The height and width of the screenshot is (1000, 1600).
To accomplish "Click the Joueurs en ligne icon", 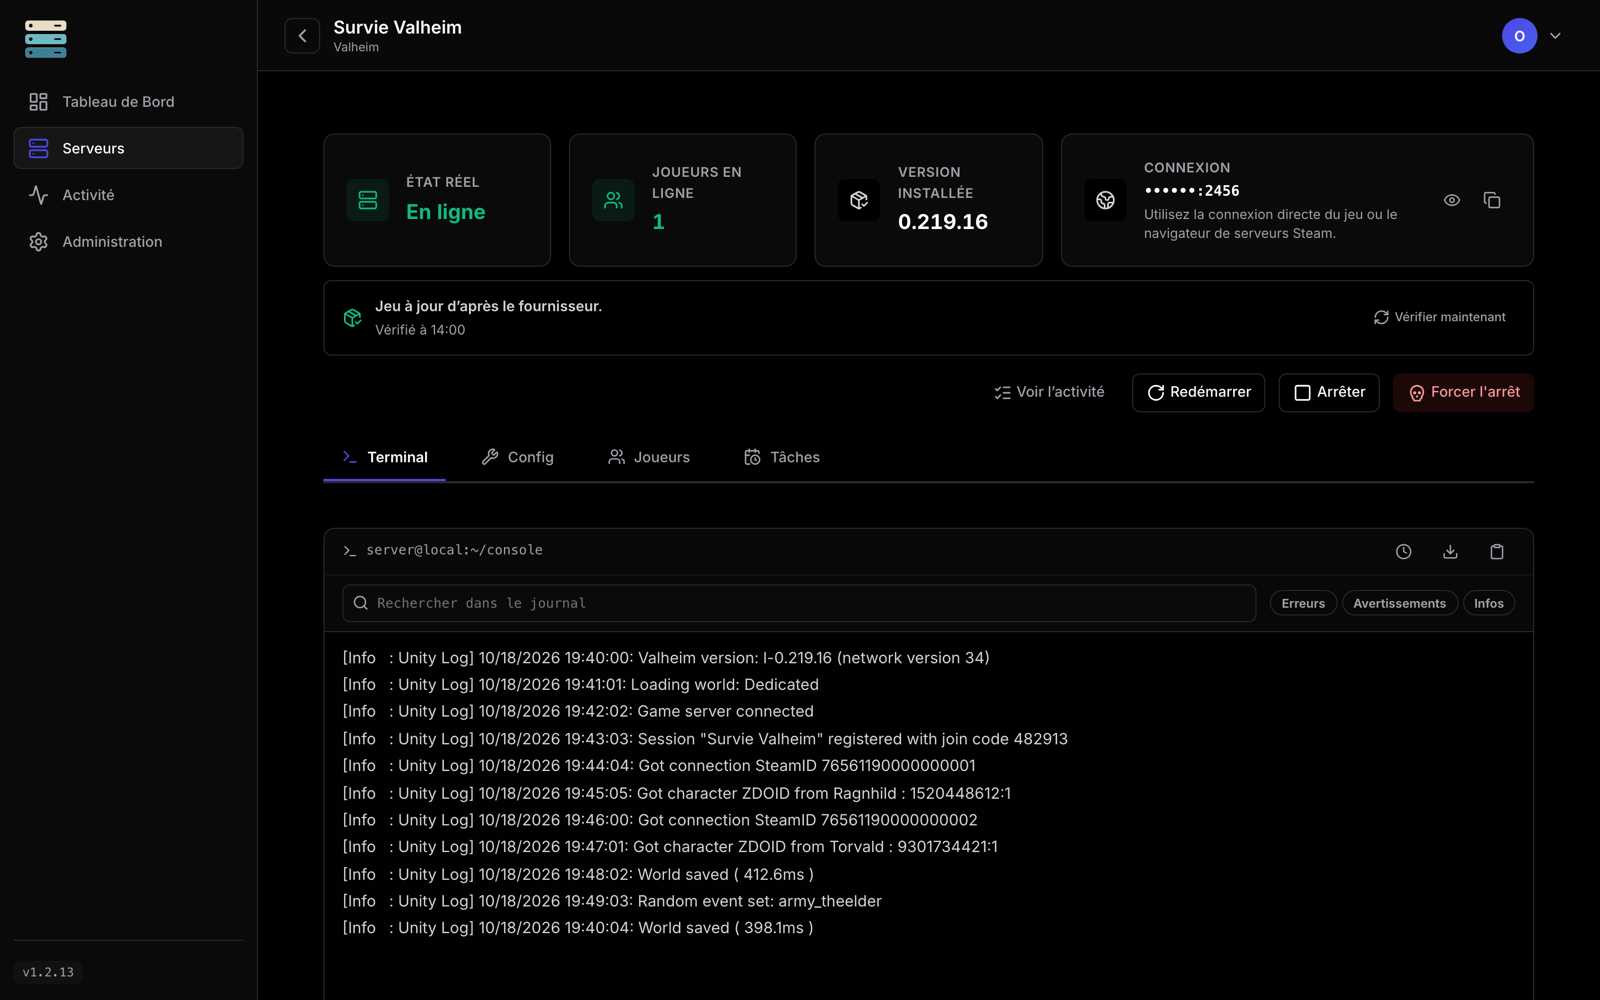I will (x=614, y=200).
